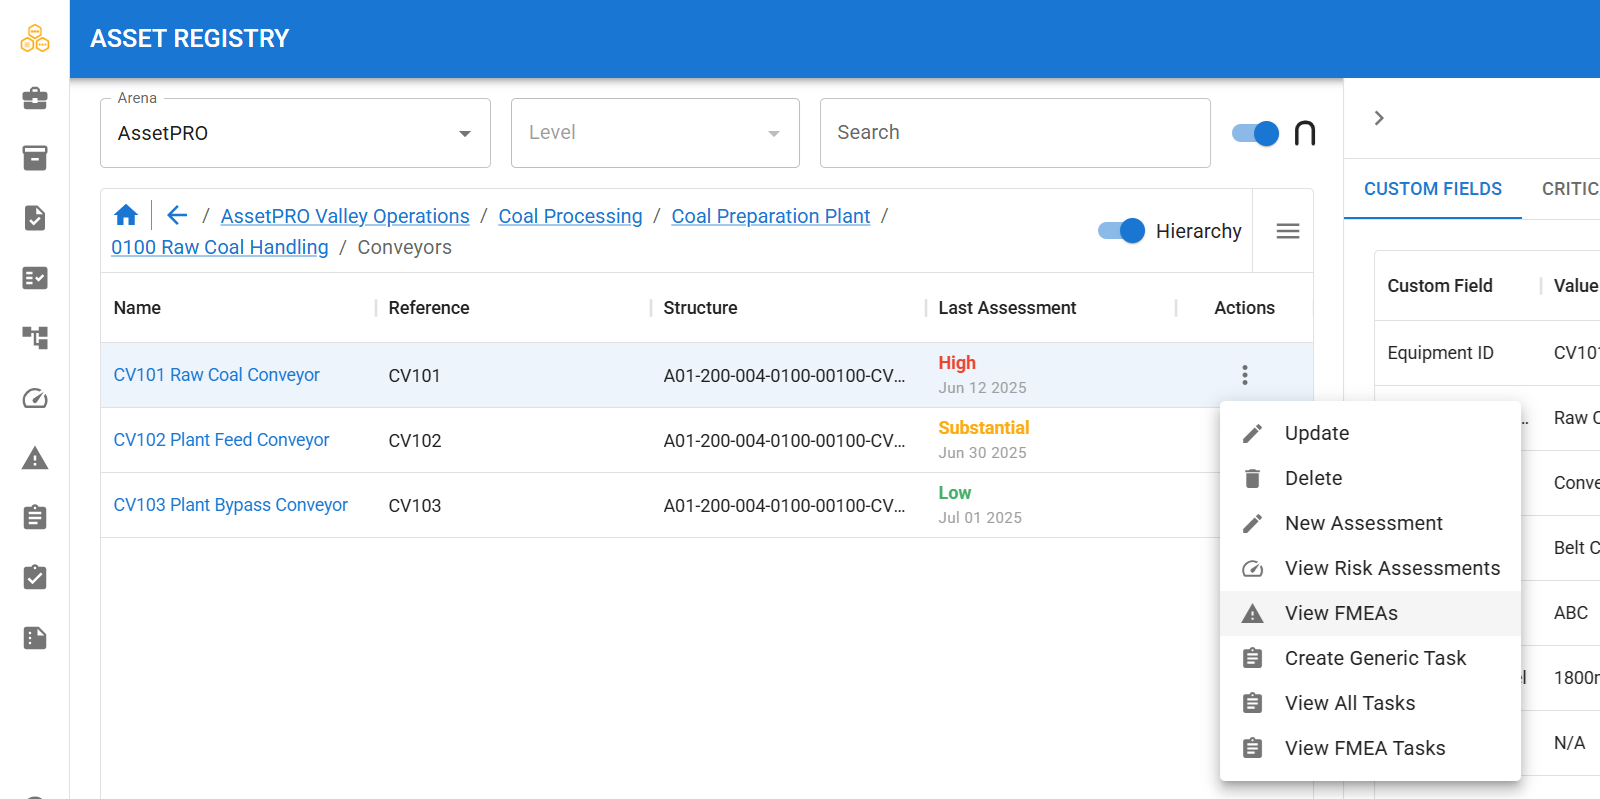Choose New Assessment in the menu
The image size is (1600, 799).
point(1370,523)
